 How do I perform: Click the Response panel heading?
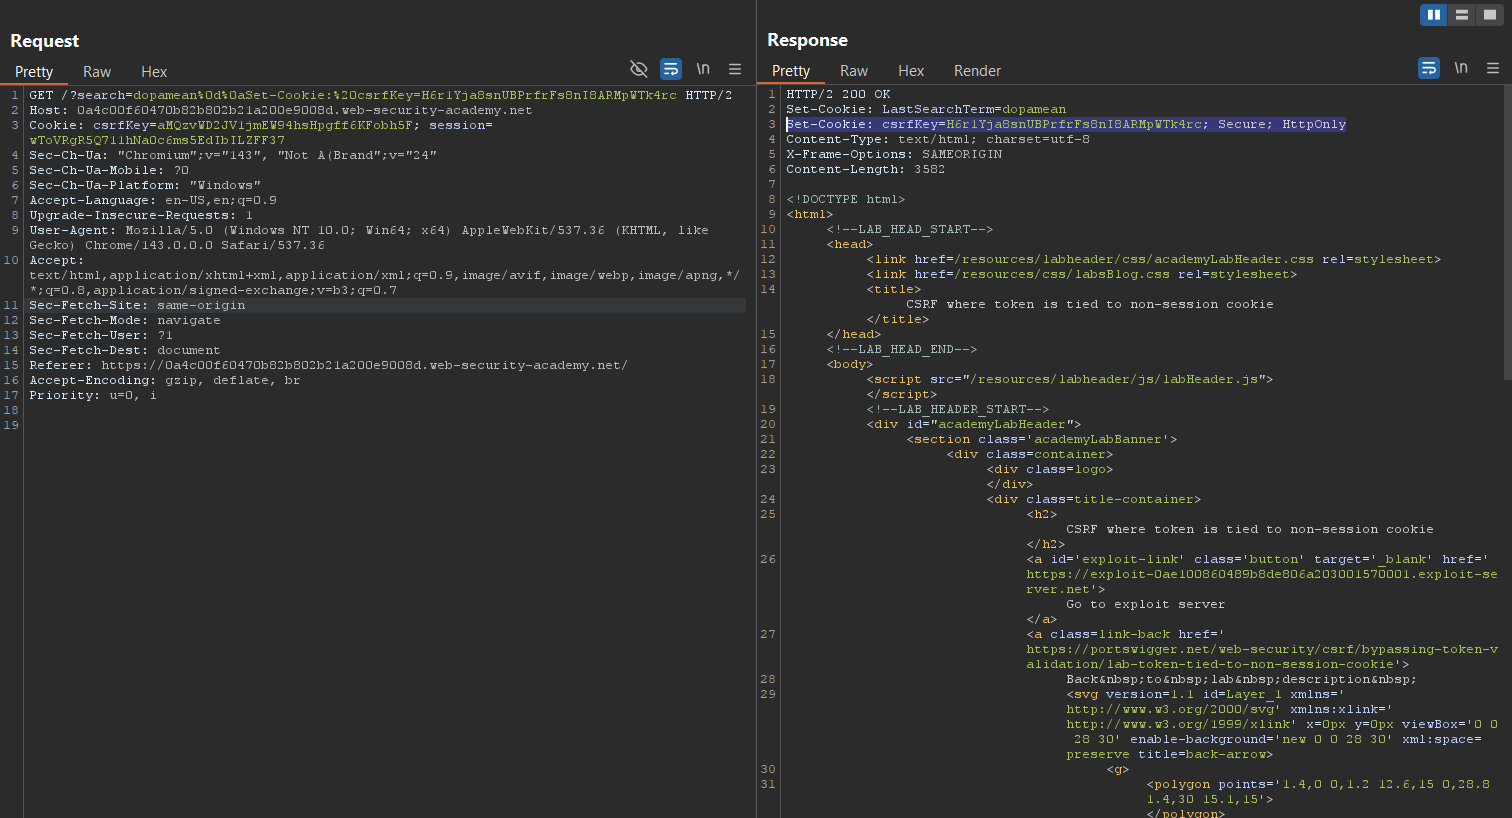(x=807, y=40)
